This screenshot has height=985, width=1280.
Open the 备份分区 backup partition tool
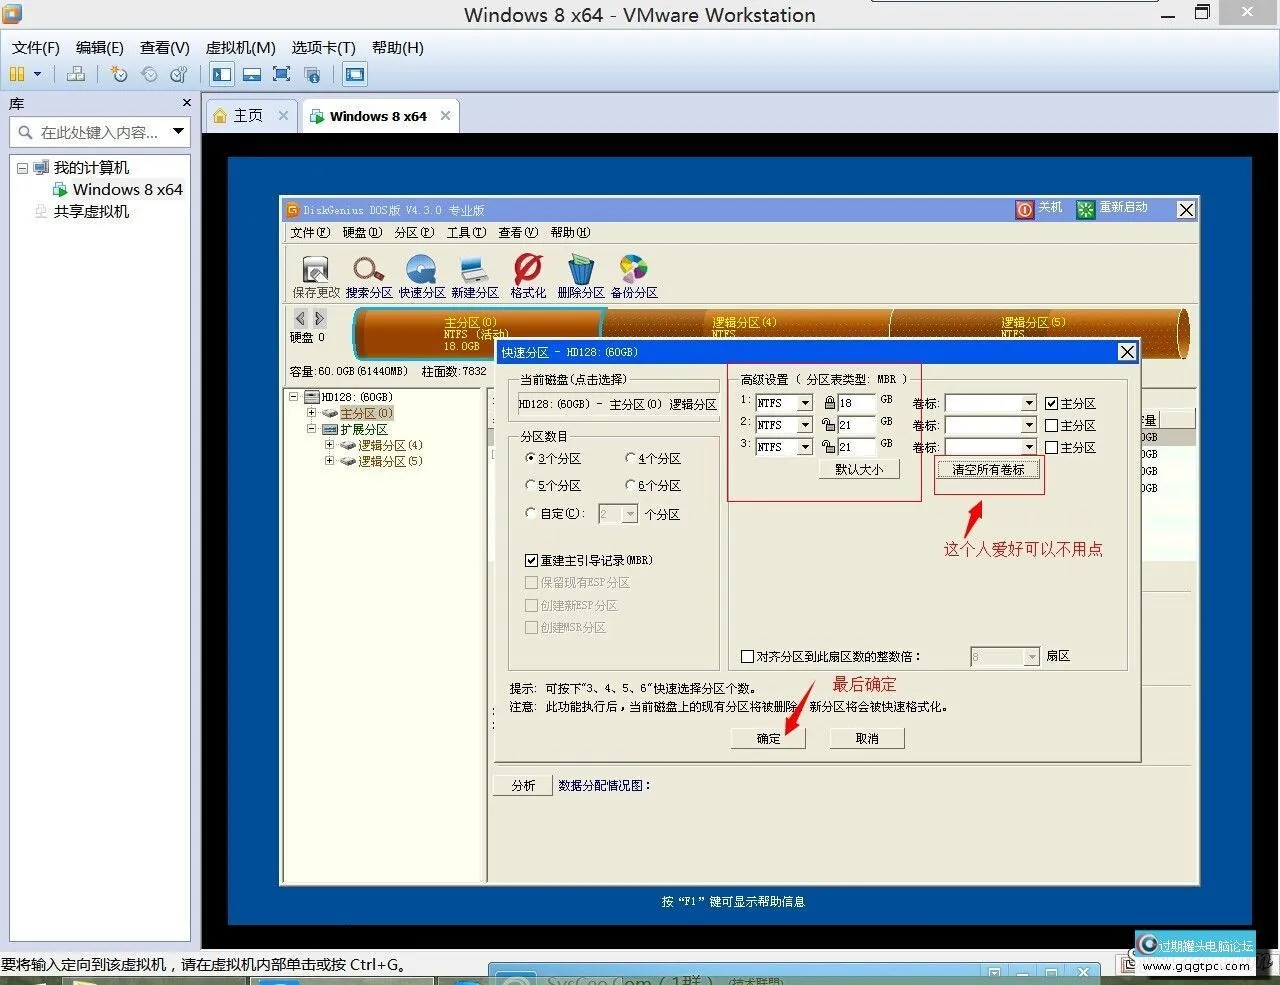633,271
